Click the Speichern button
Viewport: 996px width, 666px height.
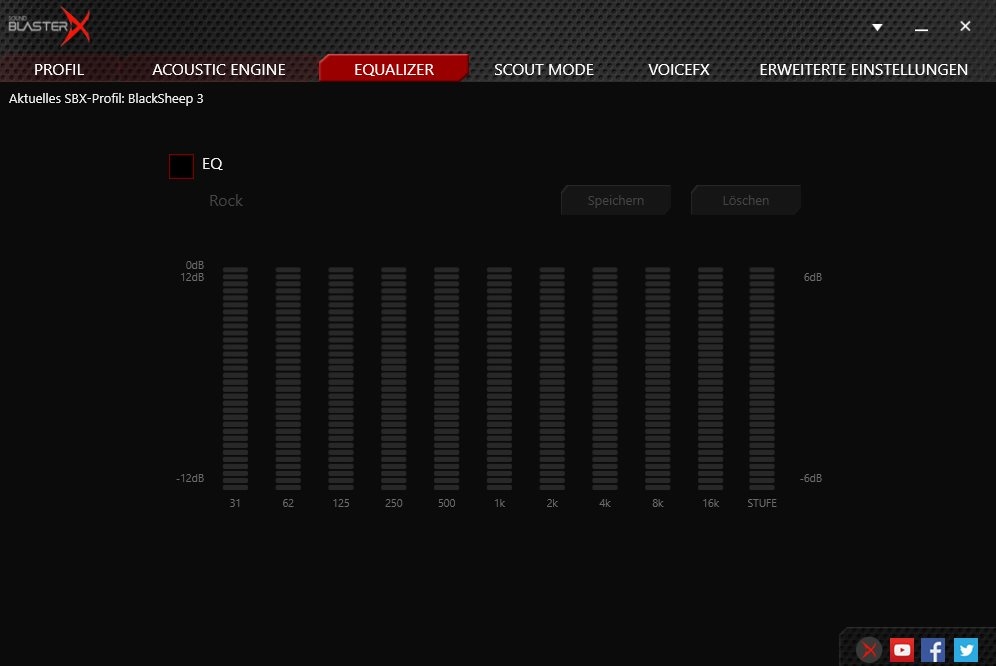(x=616, y=200)
